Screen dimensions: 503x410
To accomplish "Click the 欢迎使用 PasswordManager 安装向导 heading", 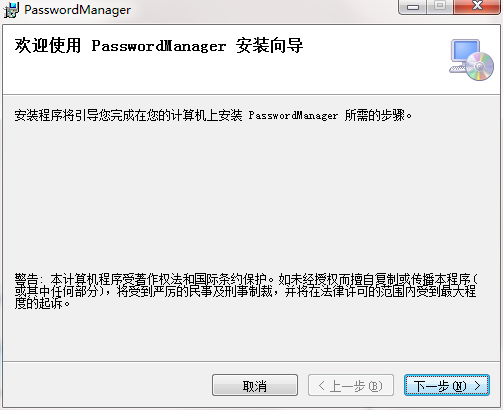I will coord(159,46).
